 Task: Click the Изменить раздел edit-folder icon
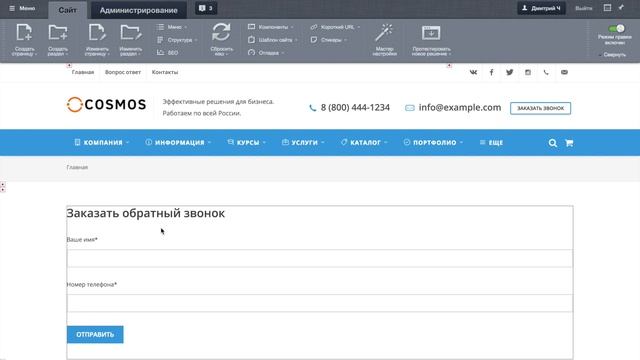click(131, 32)
